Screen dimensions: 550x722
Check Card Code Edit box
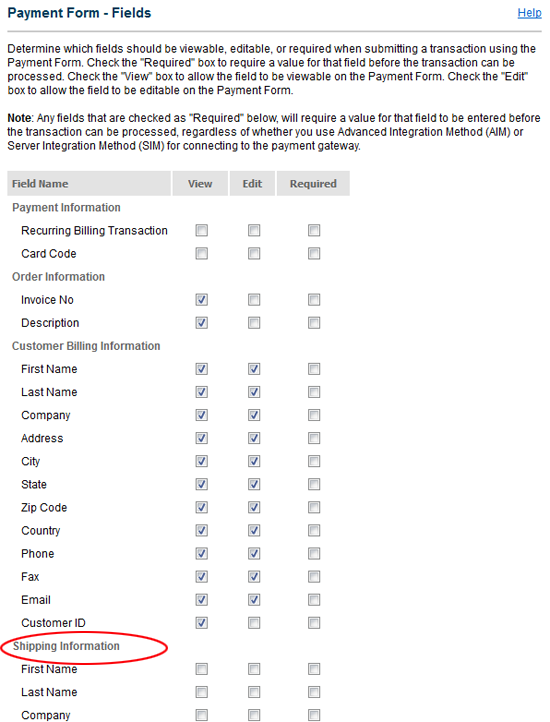pyautogui.click(x=254, y=253)
